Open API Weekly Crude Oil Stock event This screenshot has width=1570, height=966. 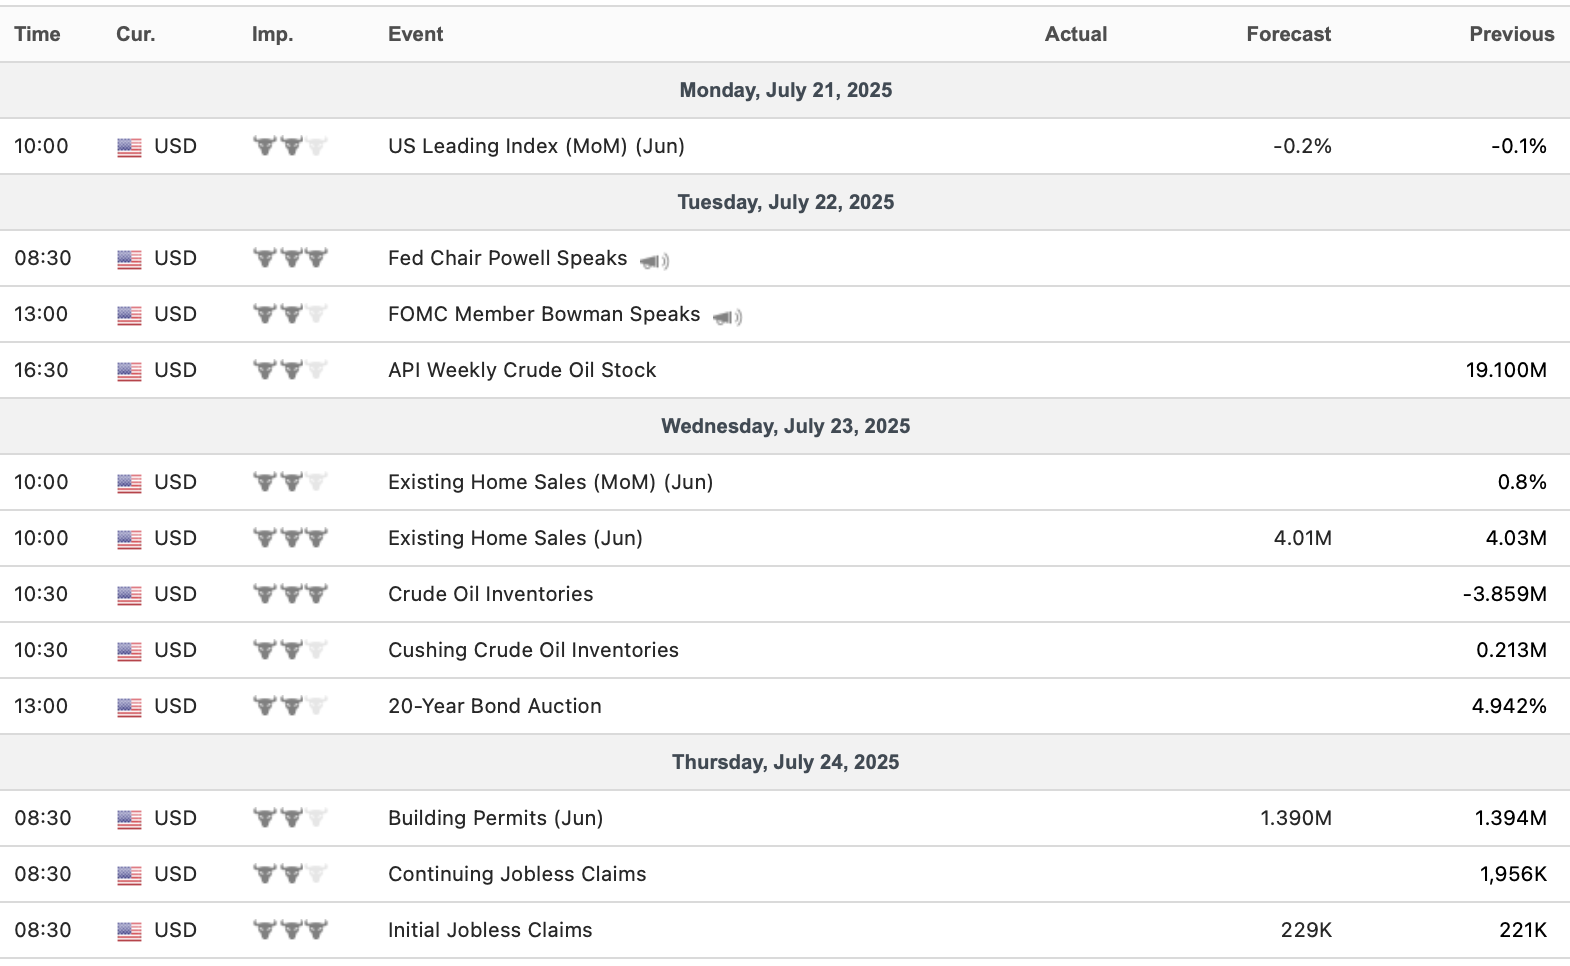click(x=522, y=370)
